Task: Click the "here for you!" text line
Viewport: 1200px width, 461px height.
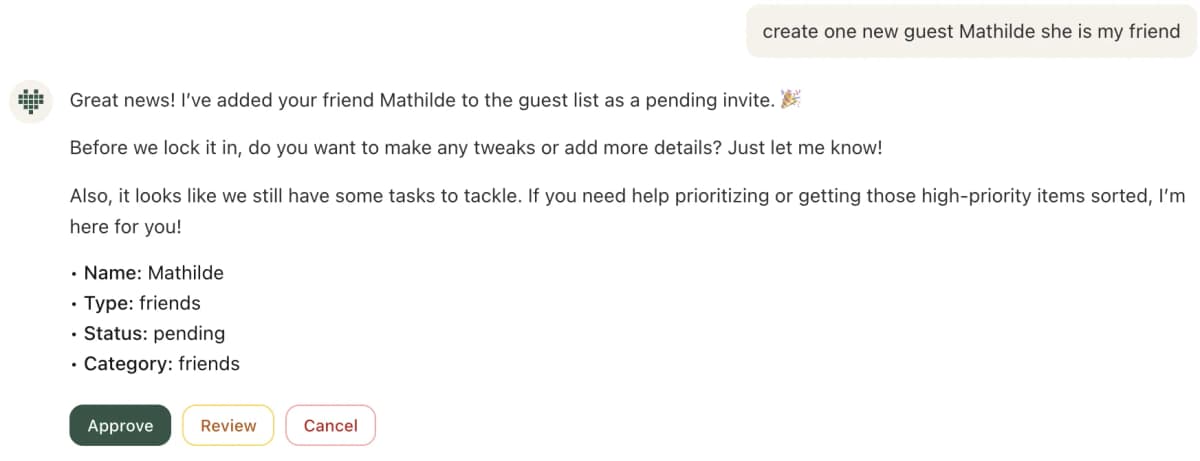Action: pos(126,227)
